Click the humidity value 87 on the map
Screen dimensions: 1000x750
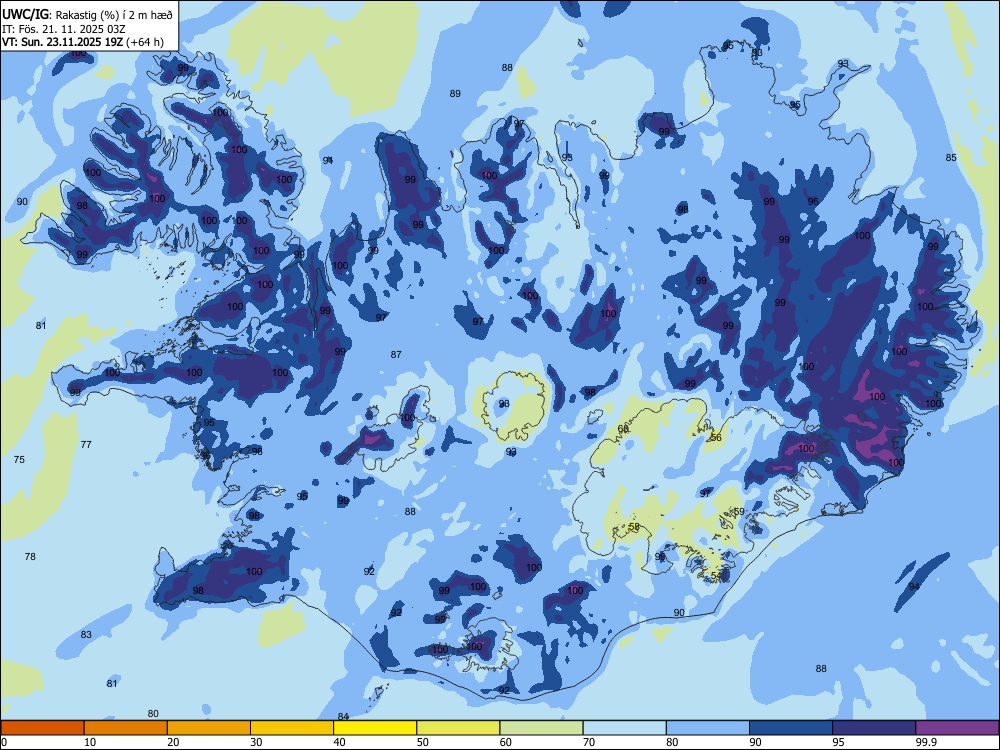pyautogui.click(x=396, y=355)
